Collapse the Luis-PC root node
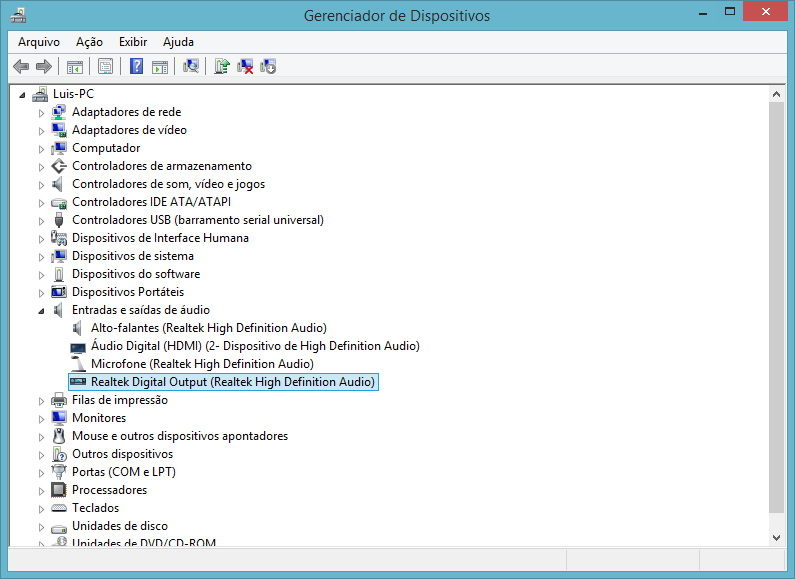 [22, 95]
